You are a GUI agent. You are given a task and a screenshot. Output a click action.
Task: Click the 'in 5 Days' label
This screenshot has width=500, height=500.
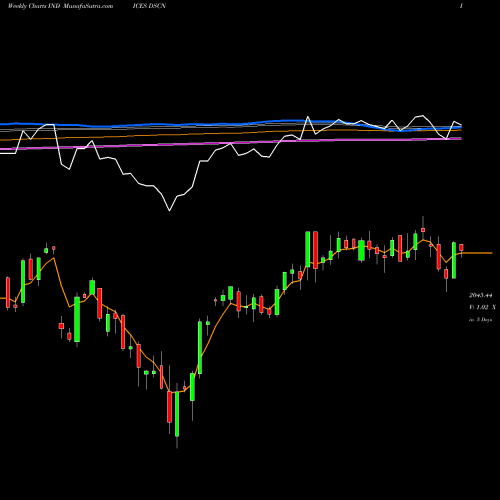[480, 319]
